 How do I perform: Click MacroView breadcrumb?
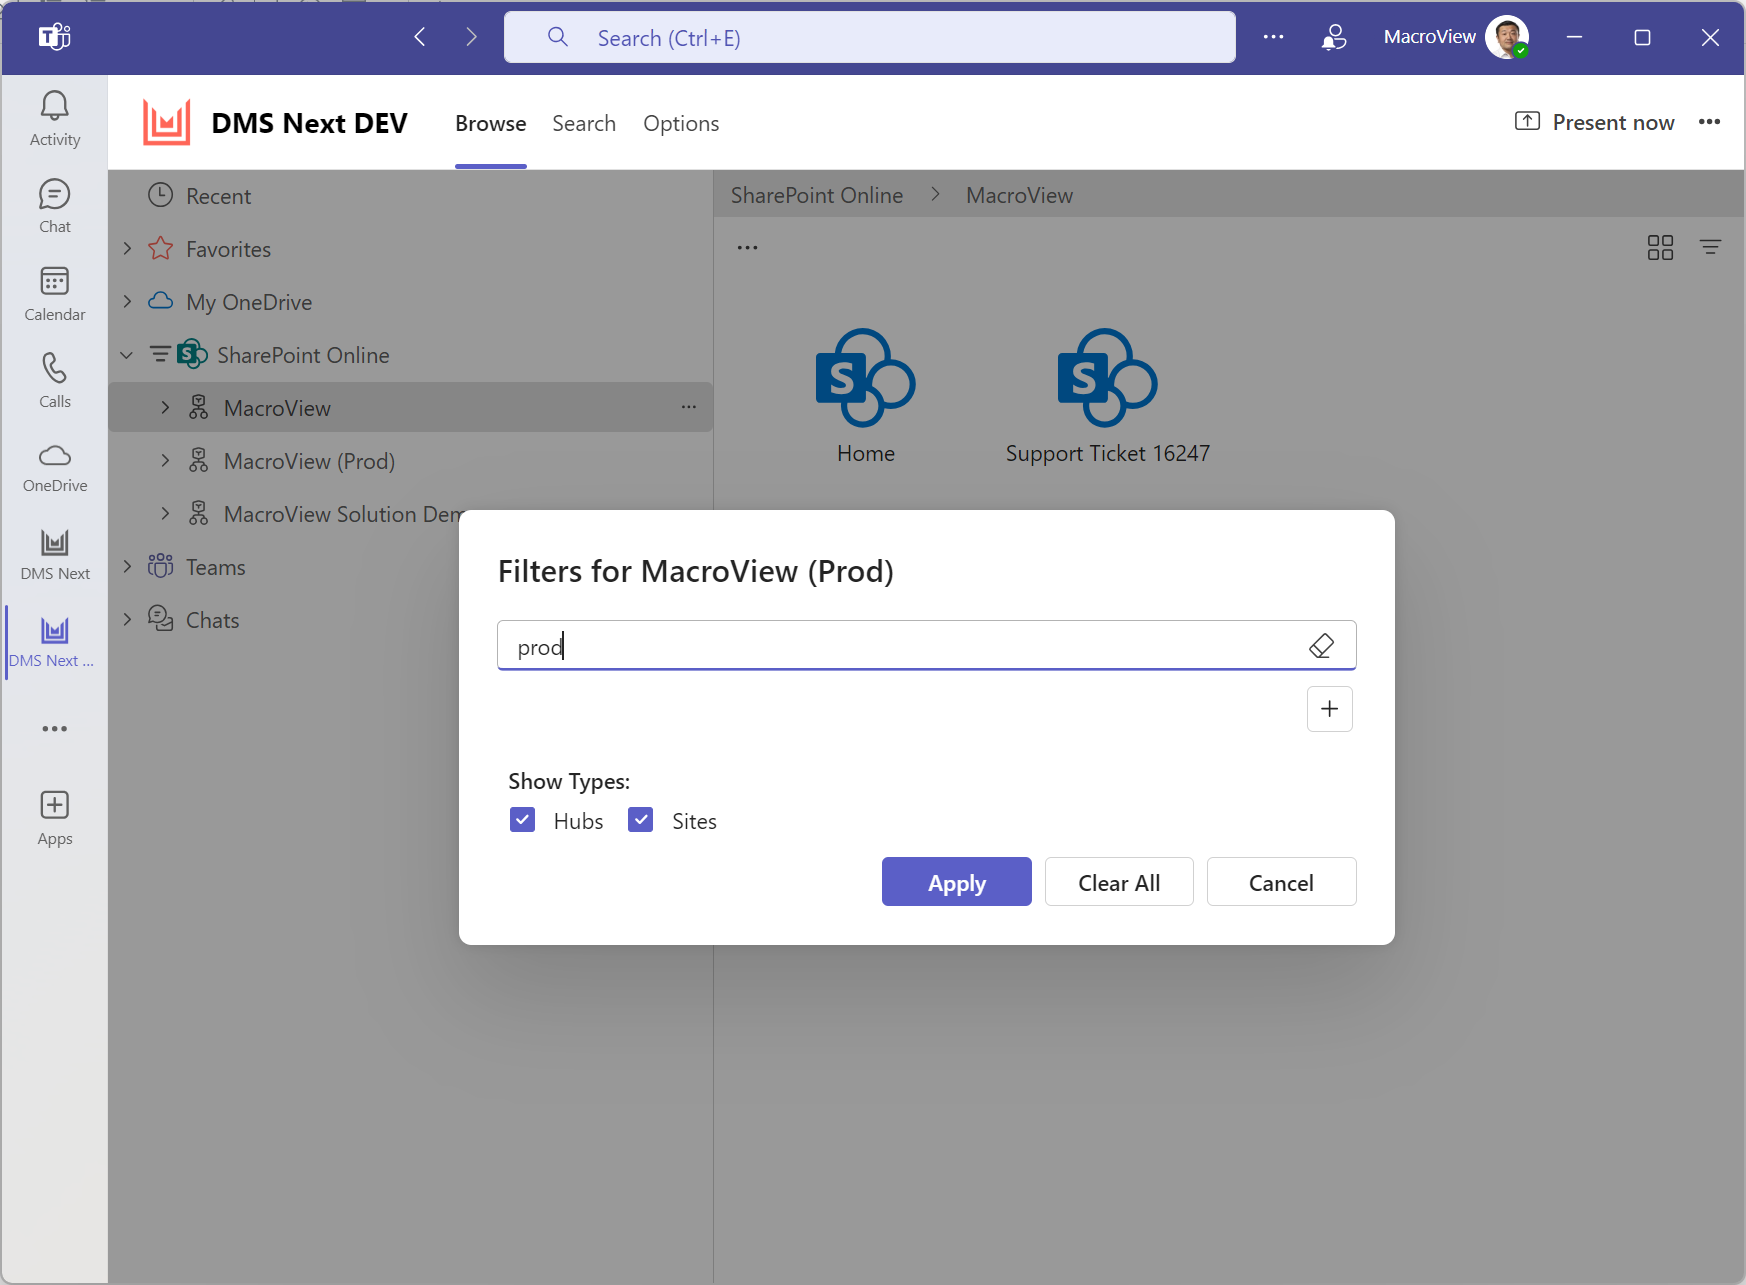click(1019, 195)
